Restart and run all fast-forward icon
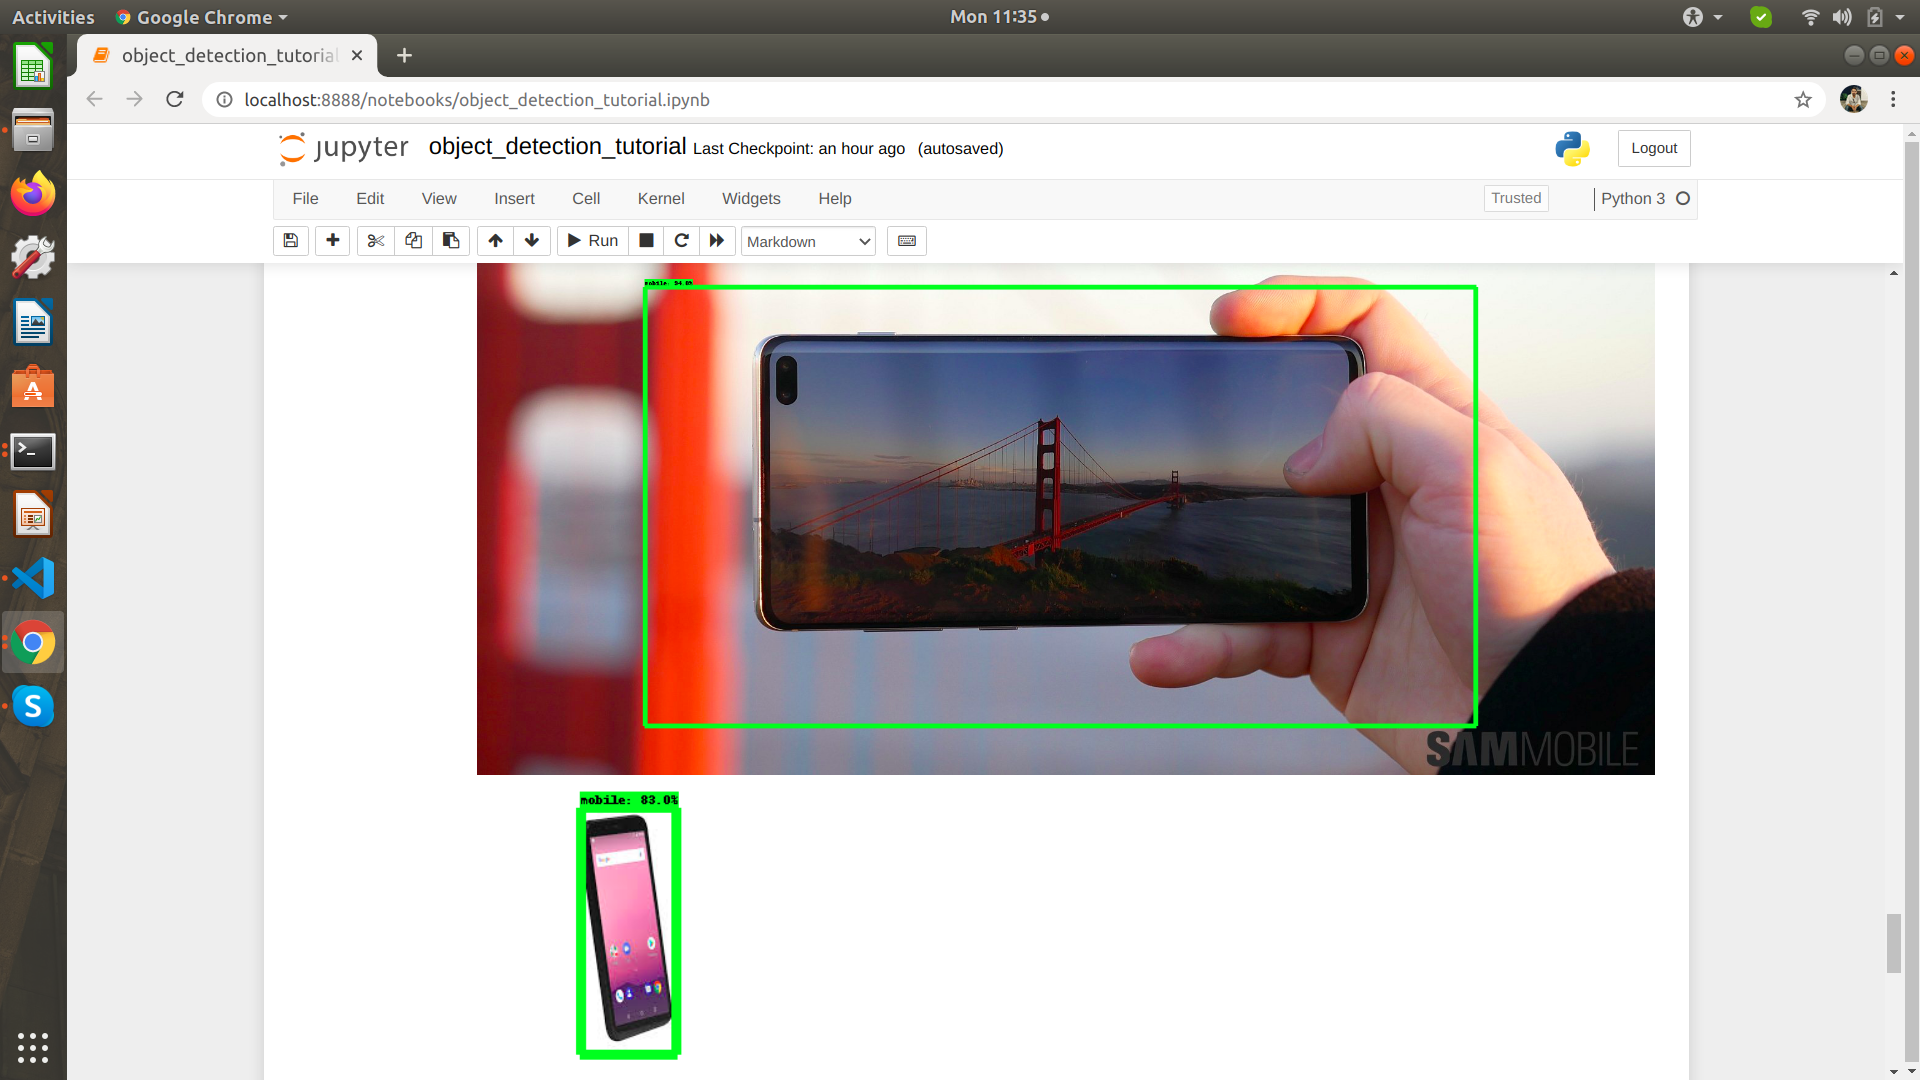The width and height of the screenshot is (1920, 1080). pos(717,241)
